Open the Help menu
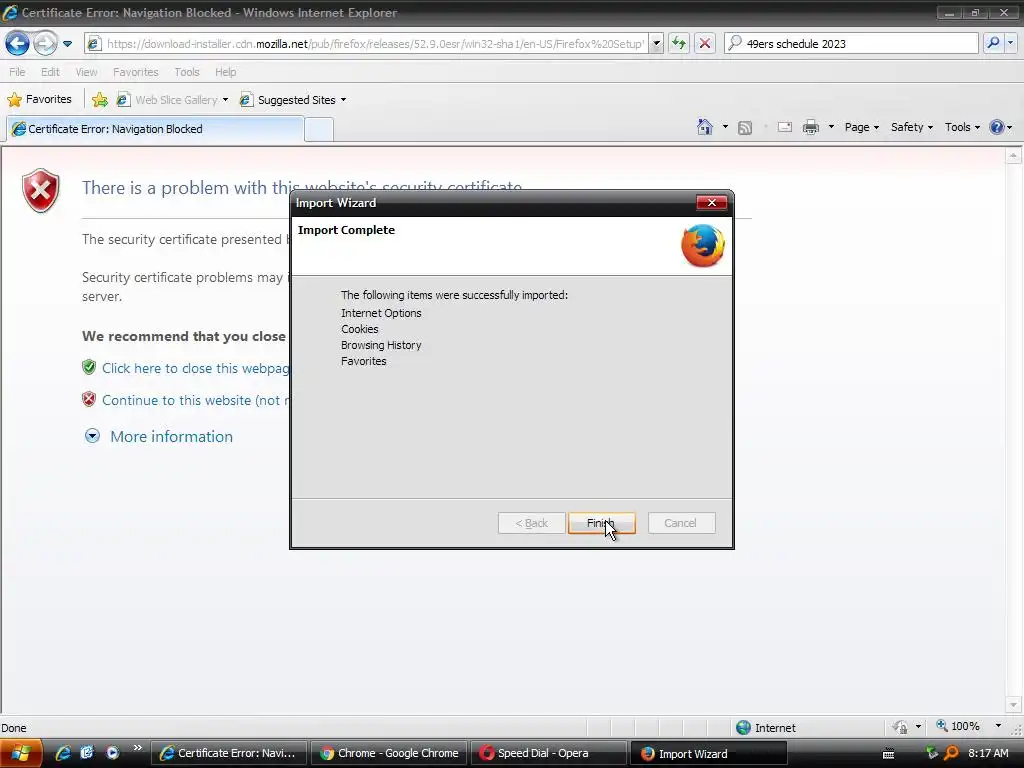This screenshot has height=768, width=1024. (225, 72)
